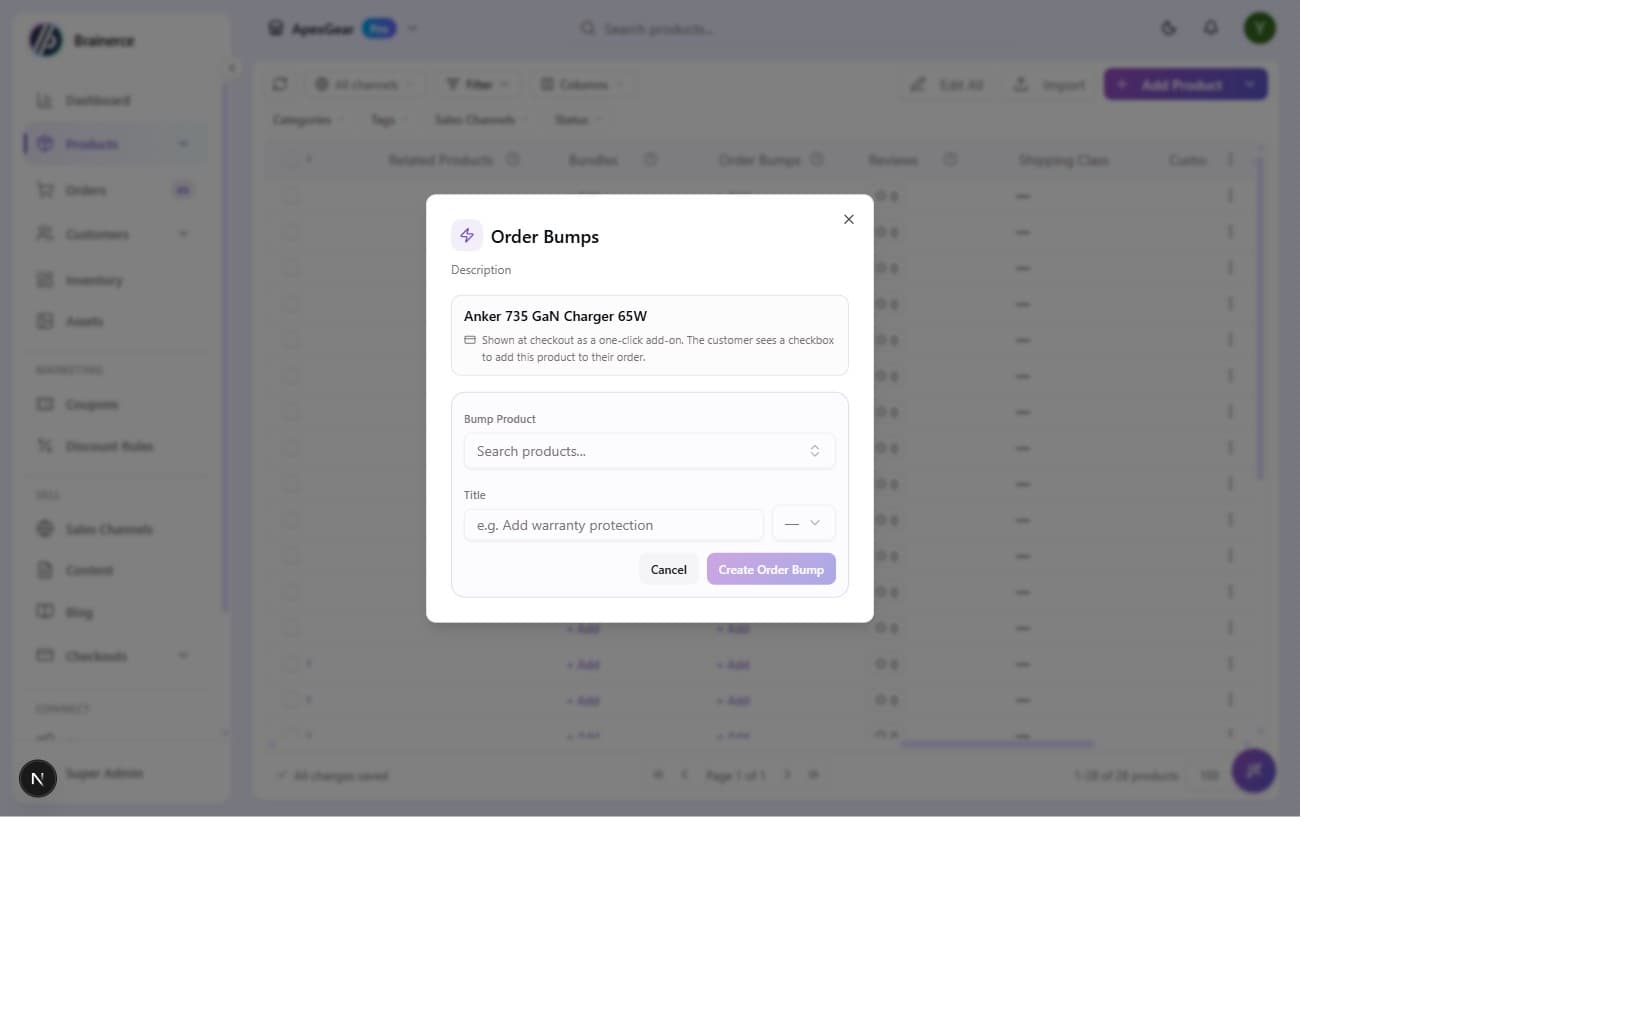
Task: Click the lightning bolt Order Bumps icon
Action: coord(466,235)
